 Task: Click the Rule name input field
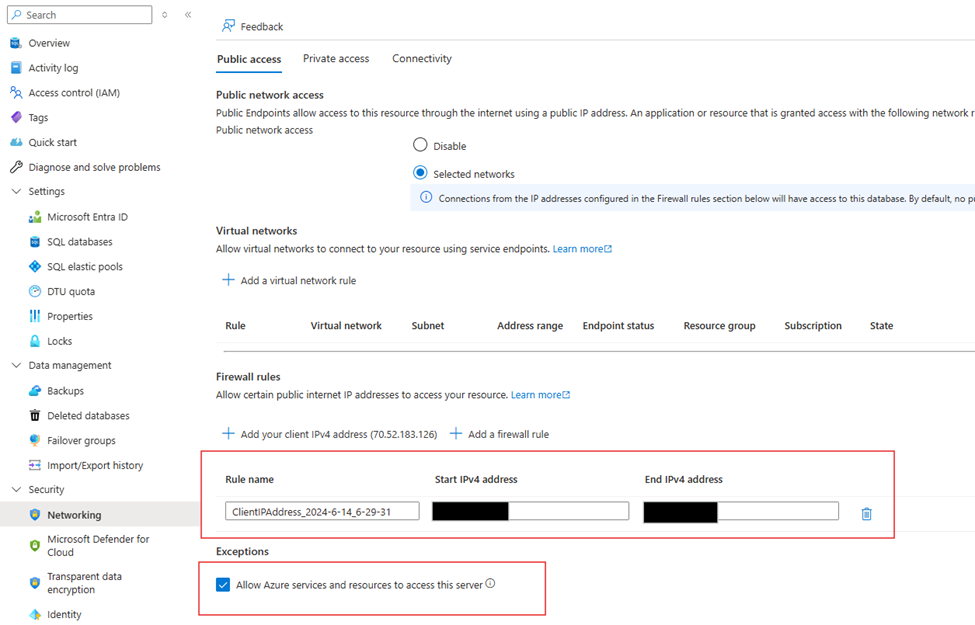click(x=322, y=512)
